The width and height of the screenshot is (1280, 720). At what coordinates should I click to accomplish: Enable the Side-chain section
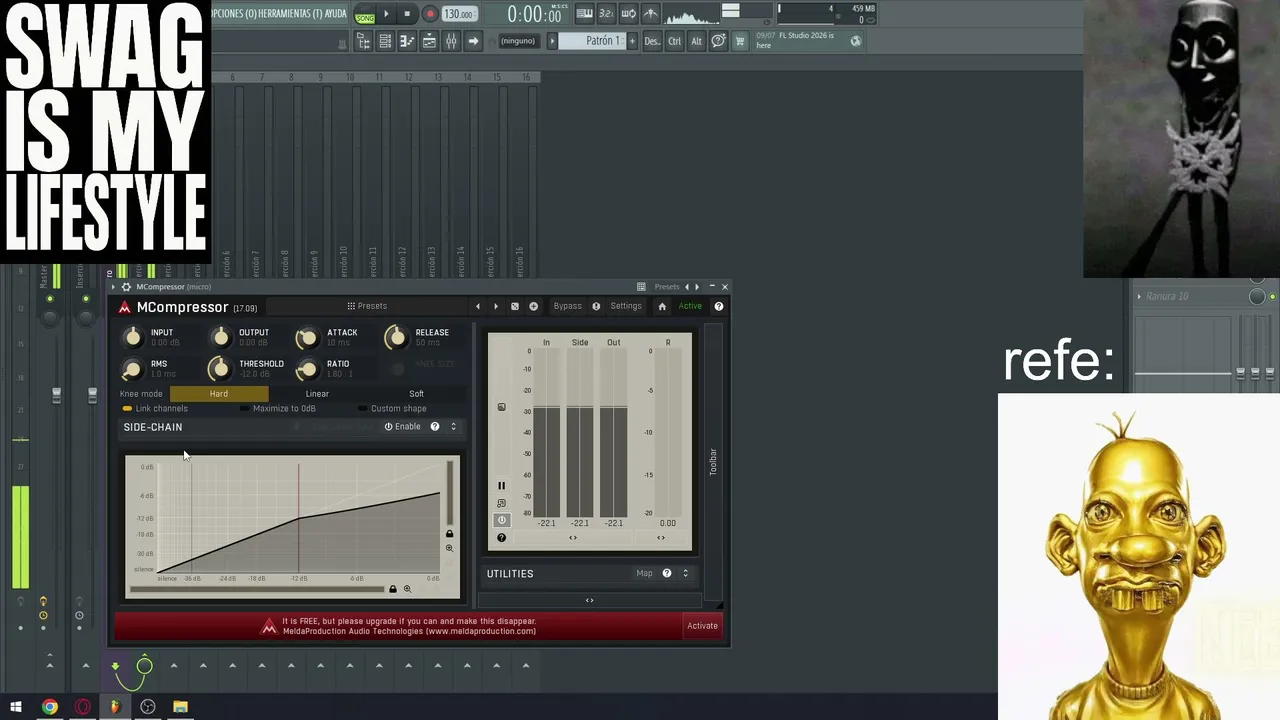[403, 427]
